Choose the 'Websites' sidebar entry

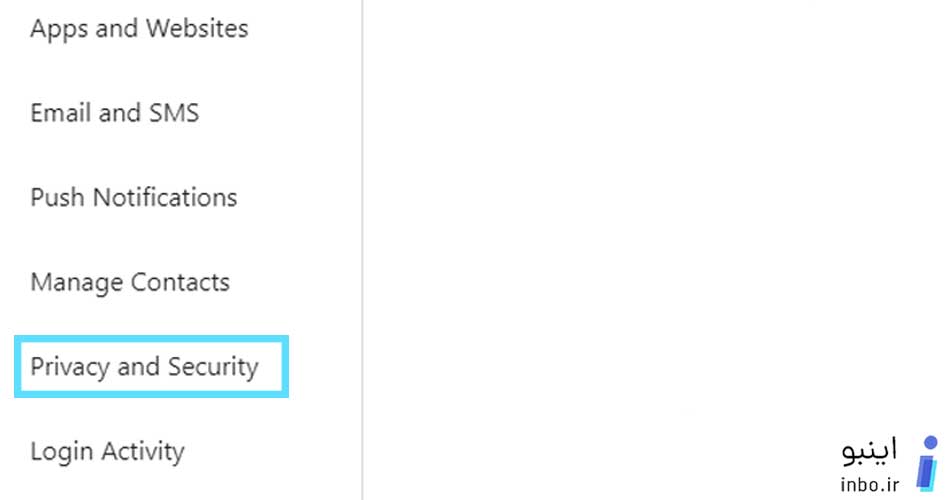point(139,28)
